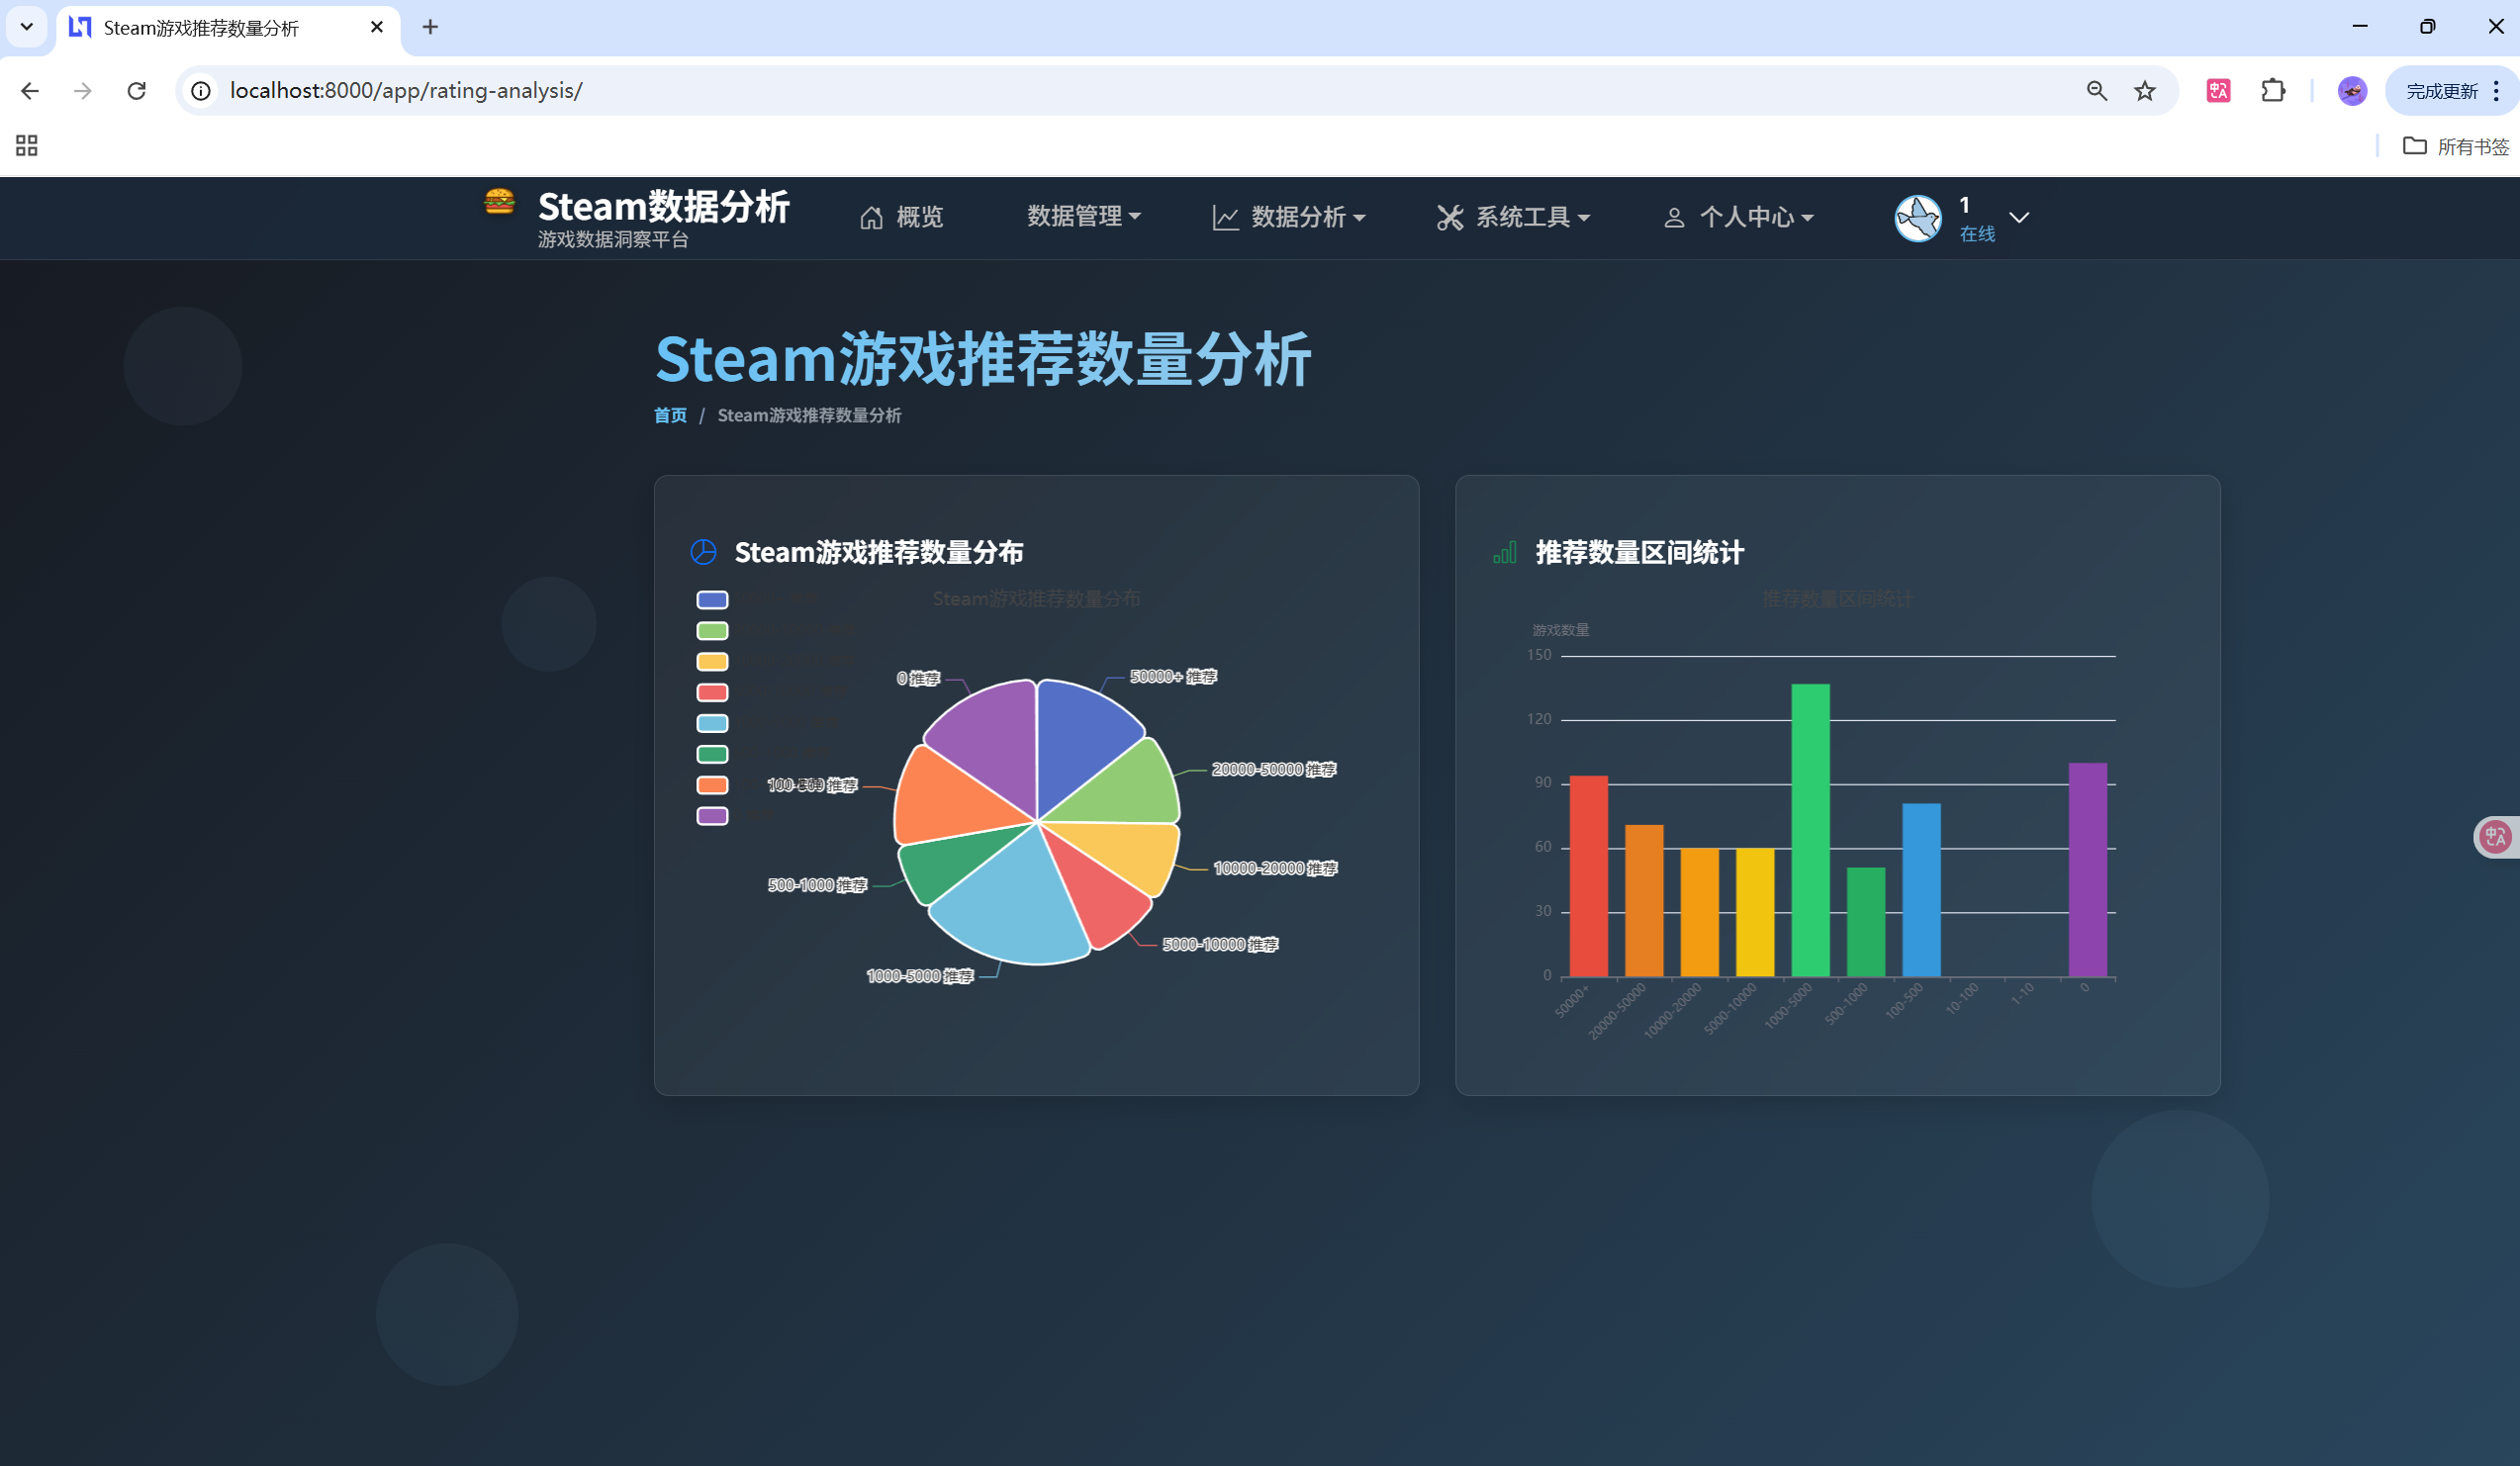Click the pie chart icon beside 分布 heading
This screenshot has height=1466, width=2520.
703,552
